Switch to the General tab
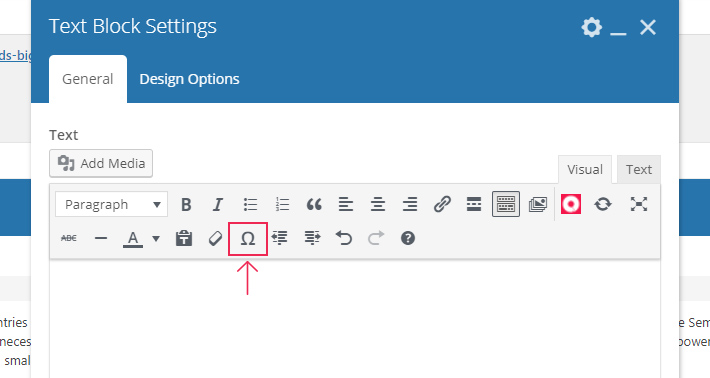The width and height of the screenshot is (710, 378). point(88,79)
